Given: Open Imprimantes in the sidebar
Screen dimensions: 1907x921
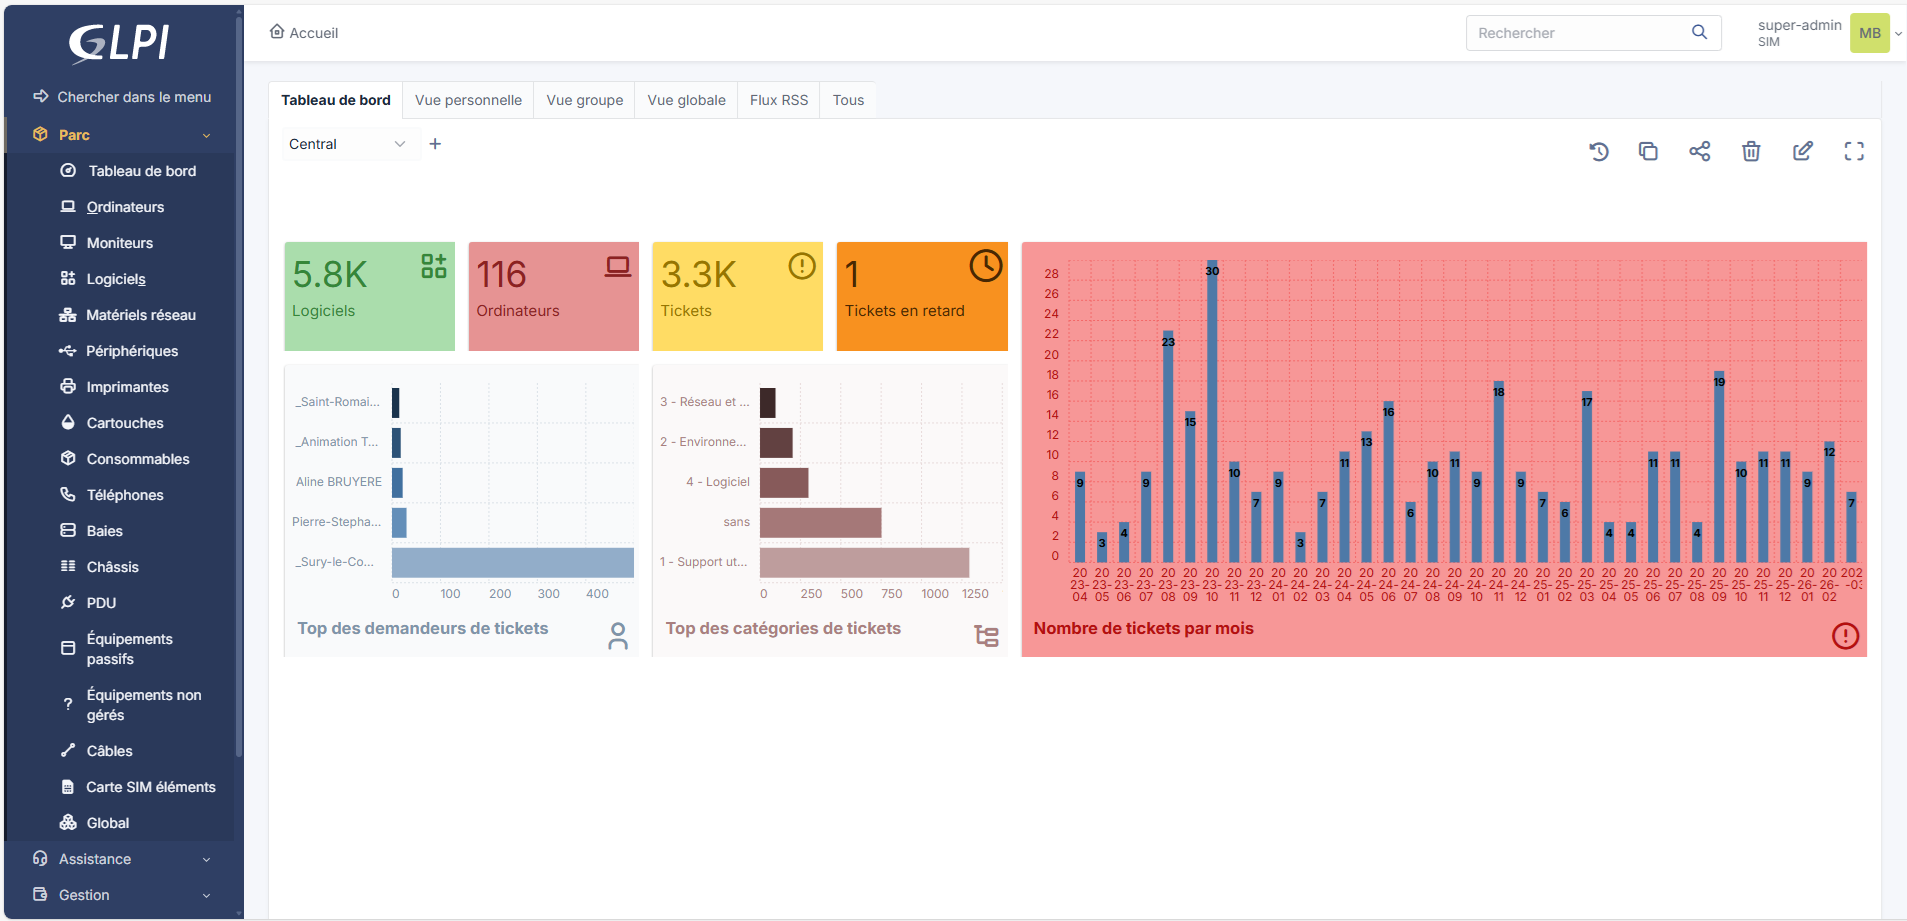Looking at the screenshot, I should pyautogui.click(x=127, y=387).
